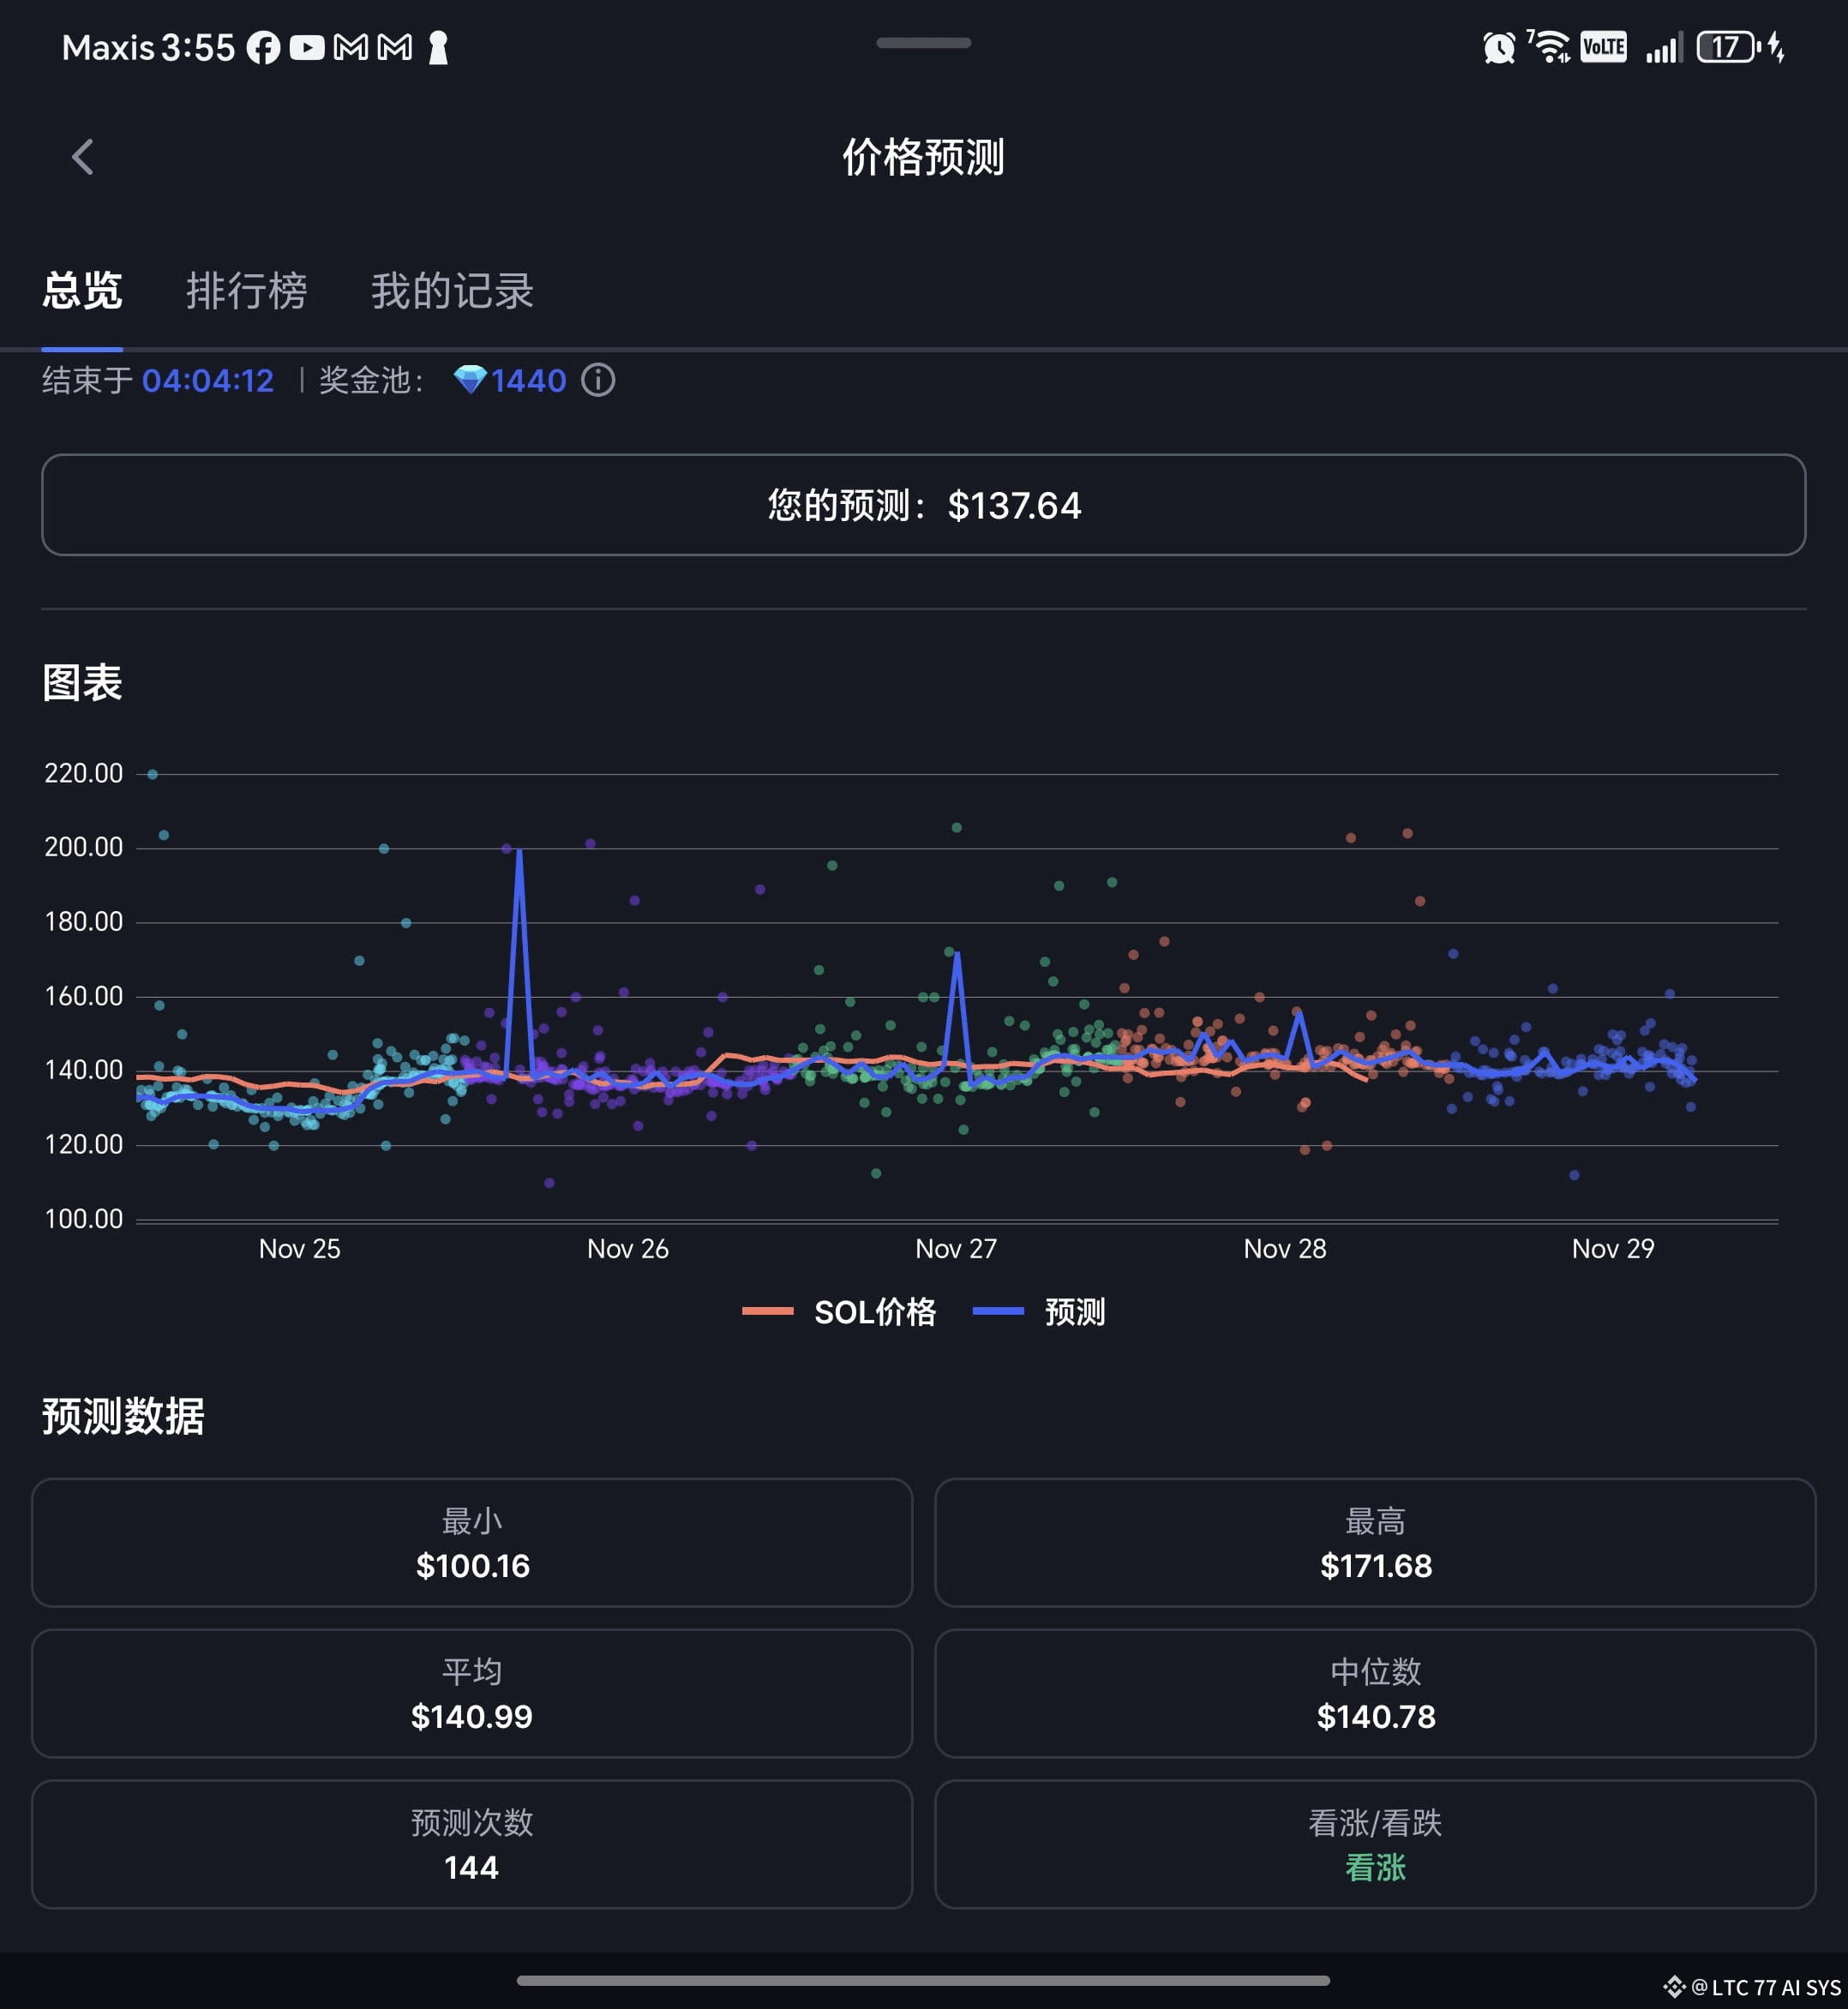1848x2009 pixels.
Task: Tap the Facebook notification icon
Action: [x=263, y=47]
